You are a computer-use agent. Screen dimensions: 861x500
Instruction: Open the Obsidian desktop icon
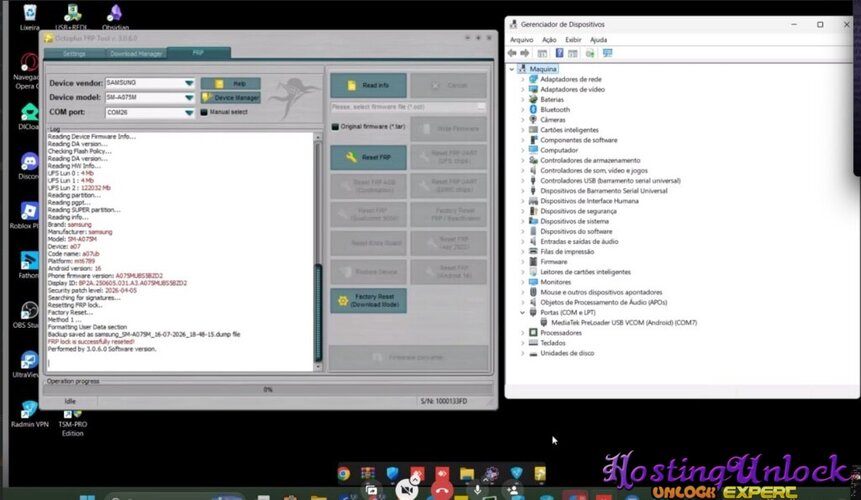pyautogui.click(x=115, y=16)
